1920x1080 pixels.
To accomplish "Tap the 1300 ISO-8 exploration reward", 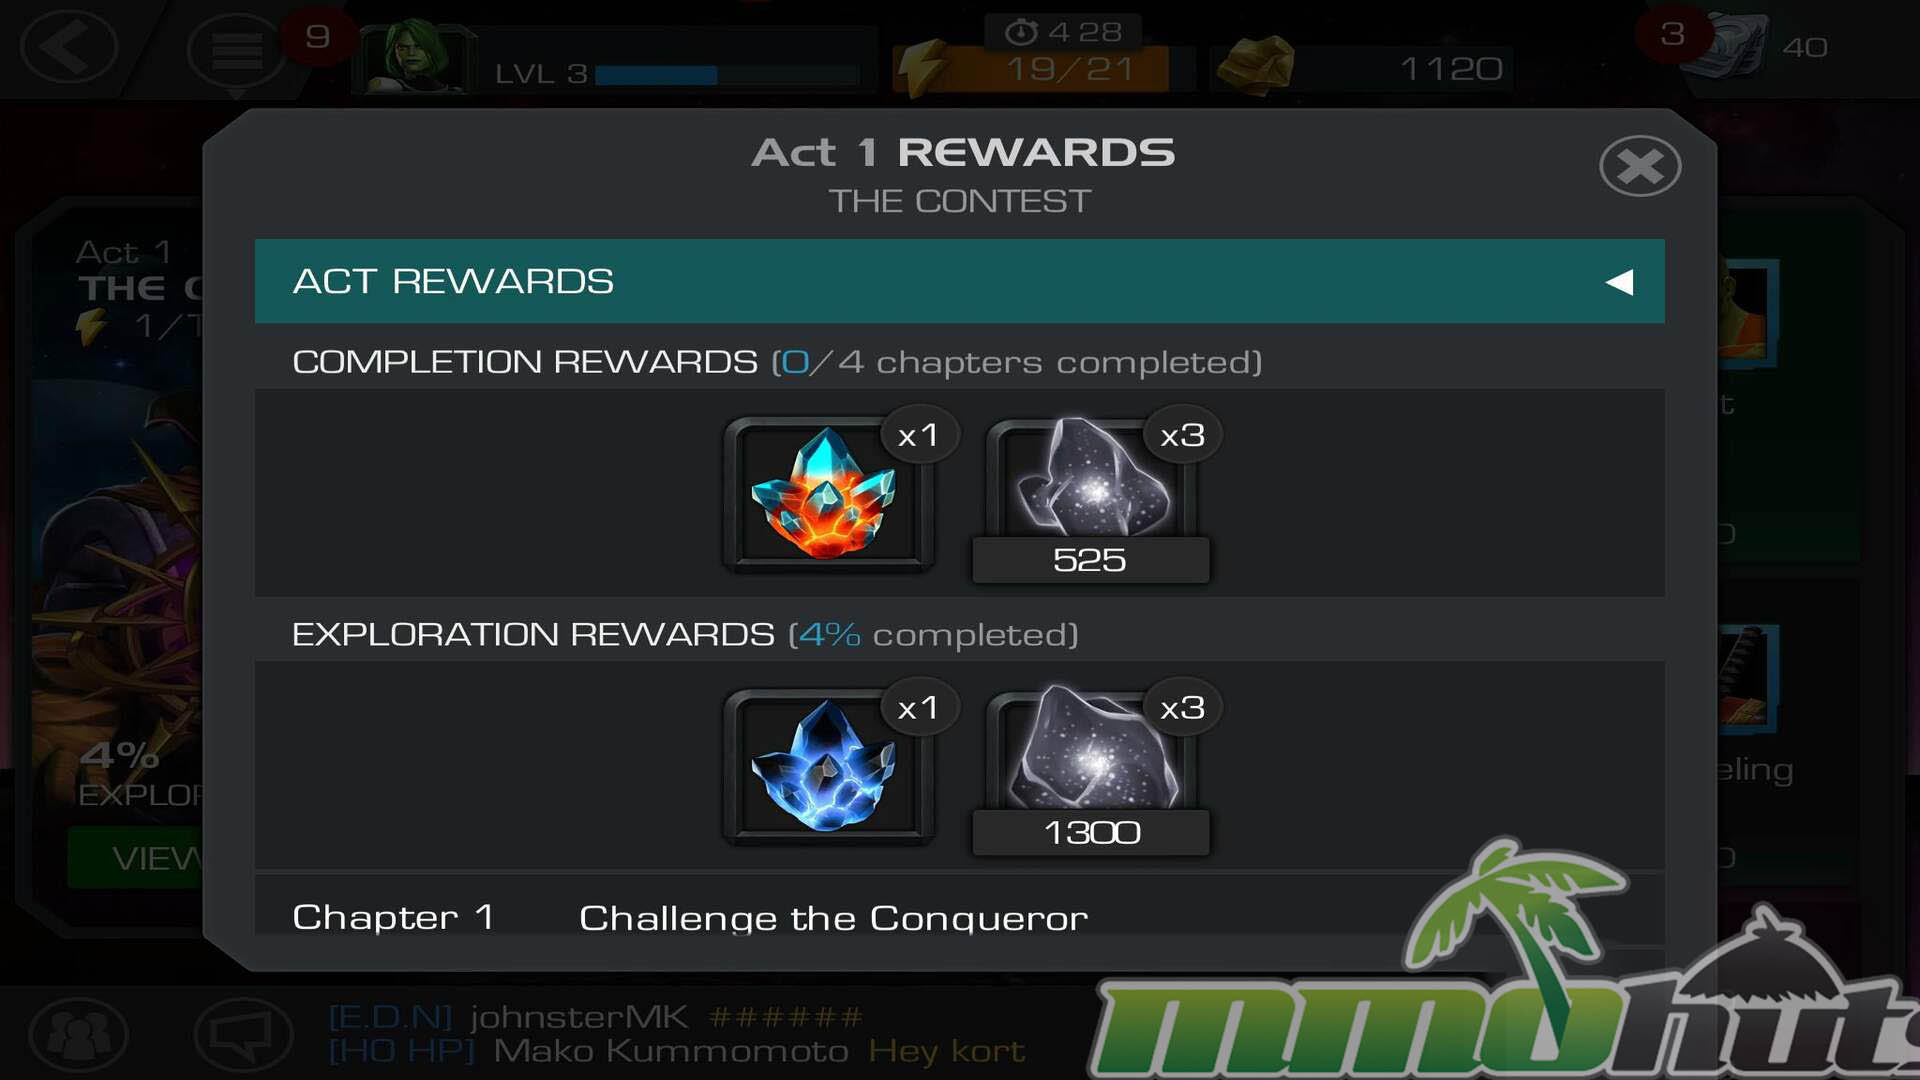I will click(1091, 768).
